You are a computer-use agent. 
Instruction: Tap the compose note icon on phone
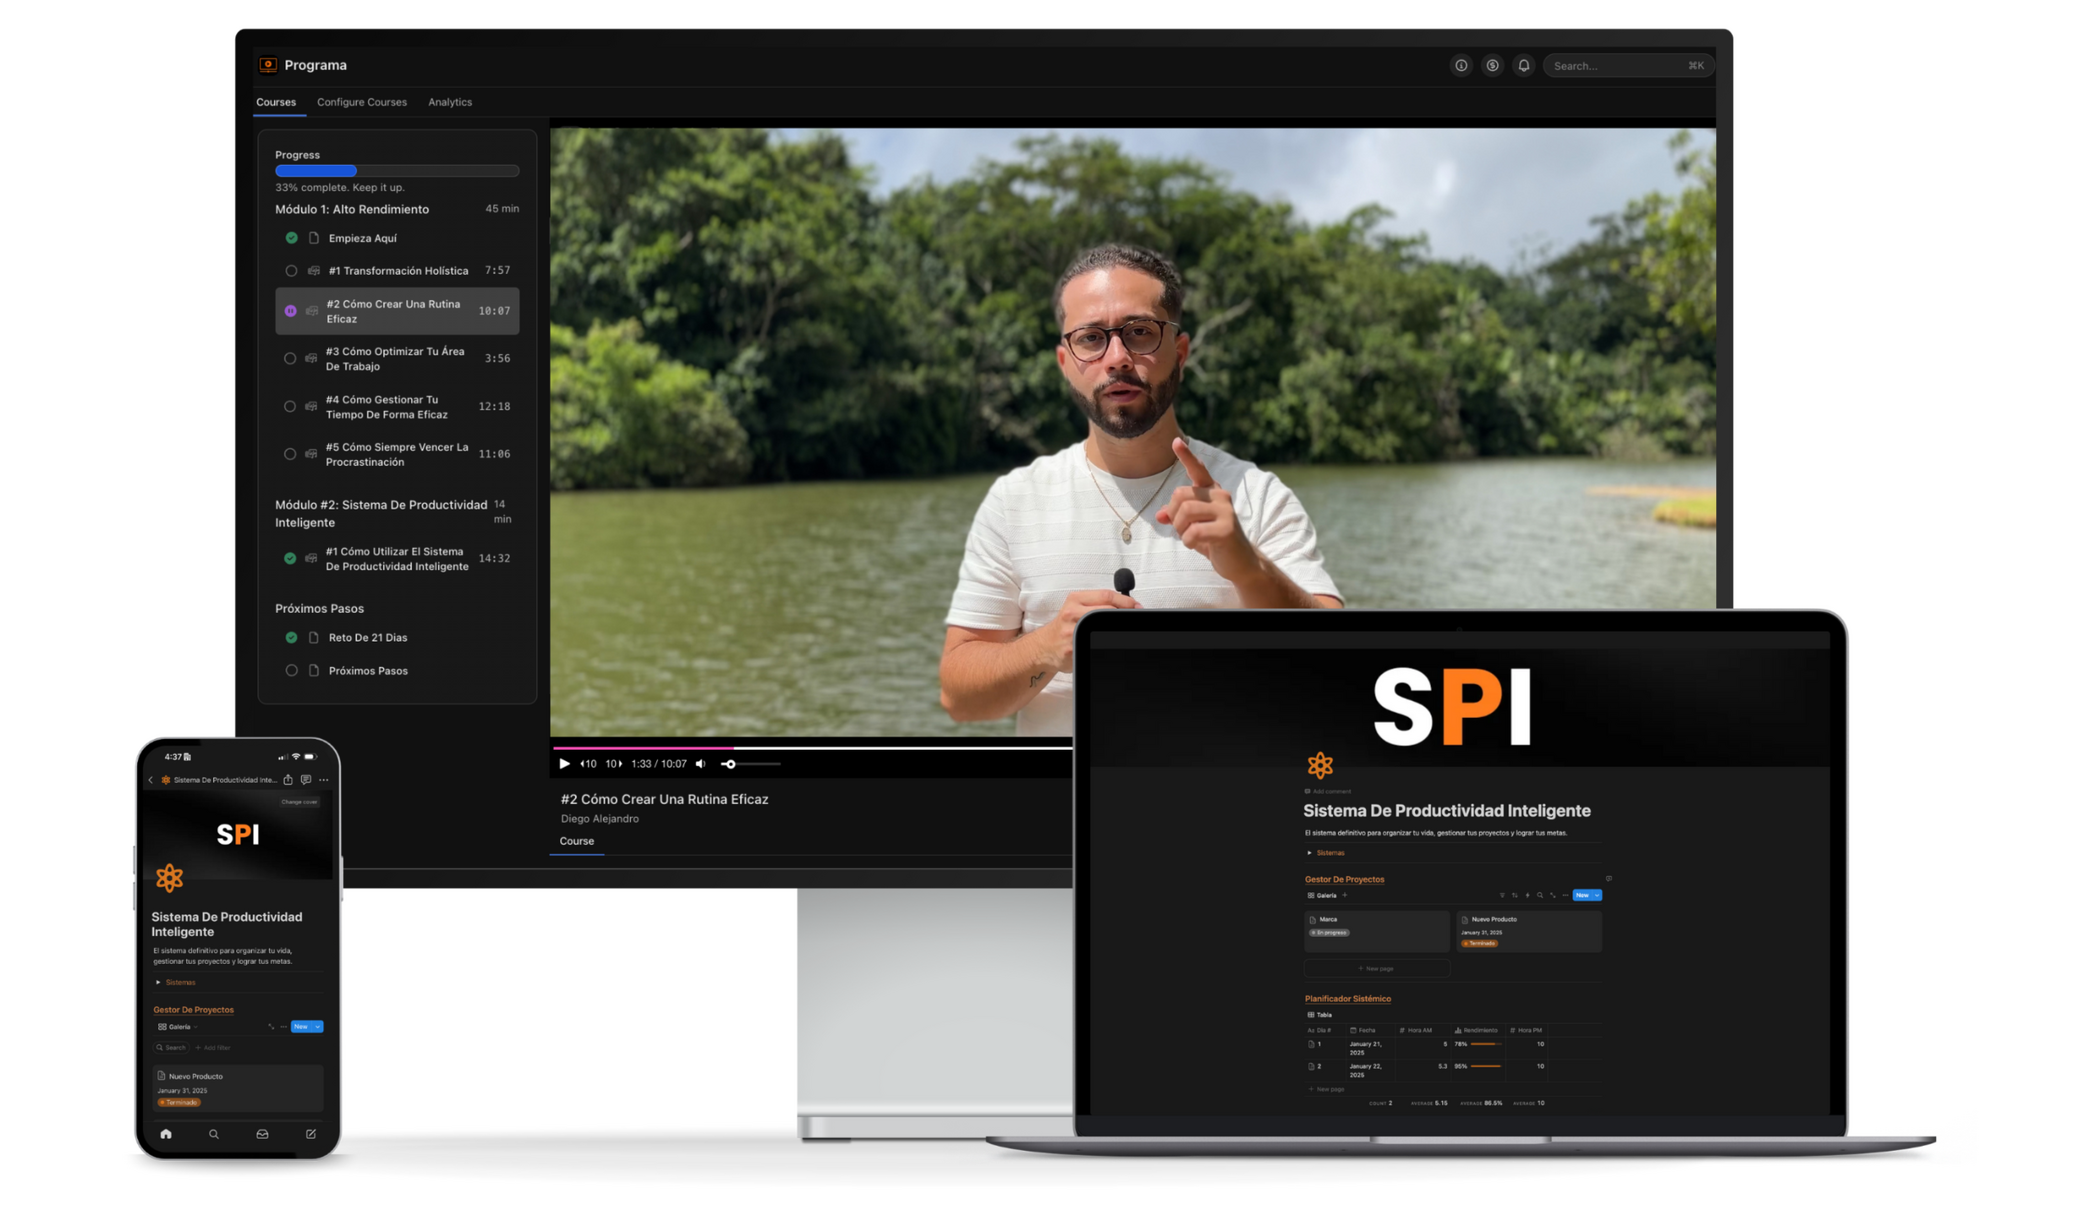tap(311, 1134)
